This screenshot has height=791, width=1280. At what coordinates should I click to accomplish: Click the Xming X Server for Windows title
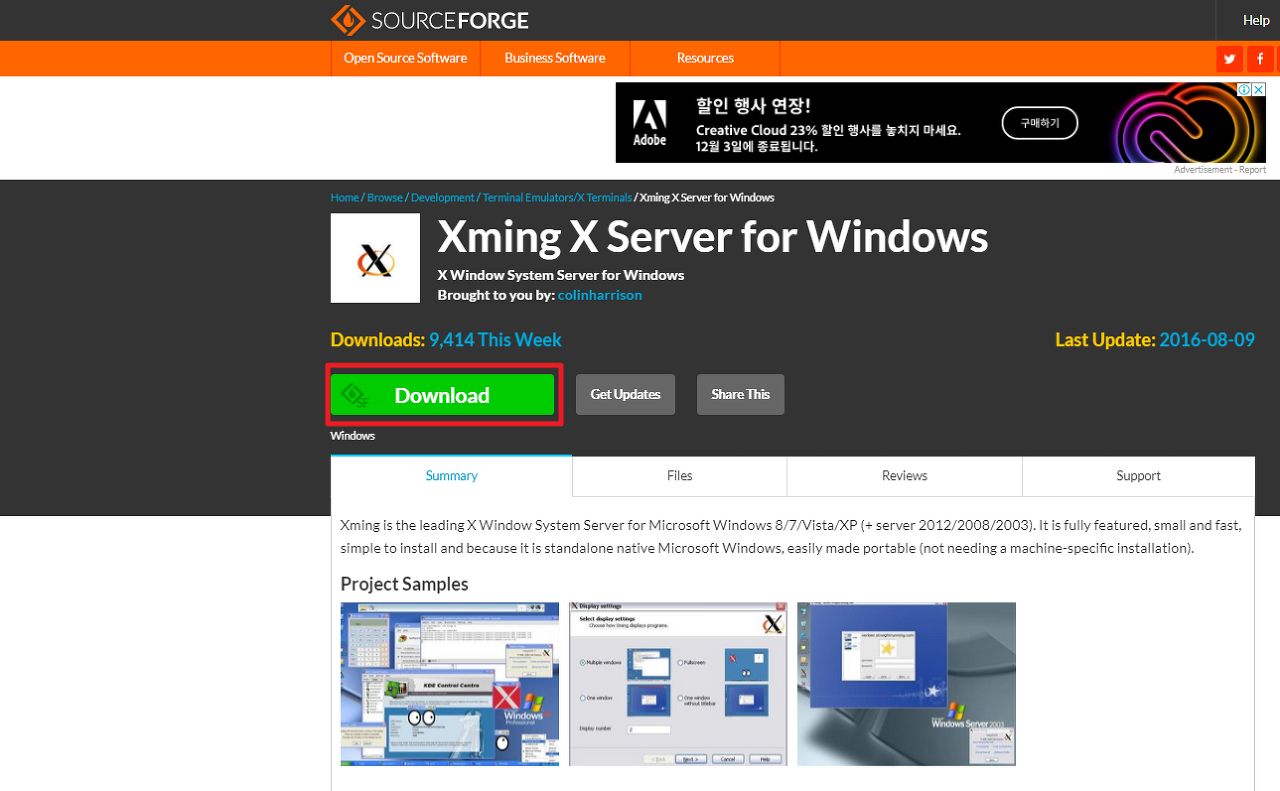[x=713, y=237]
